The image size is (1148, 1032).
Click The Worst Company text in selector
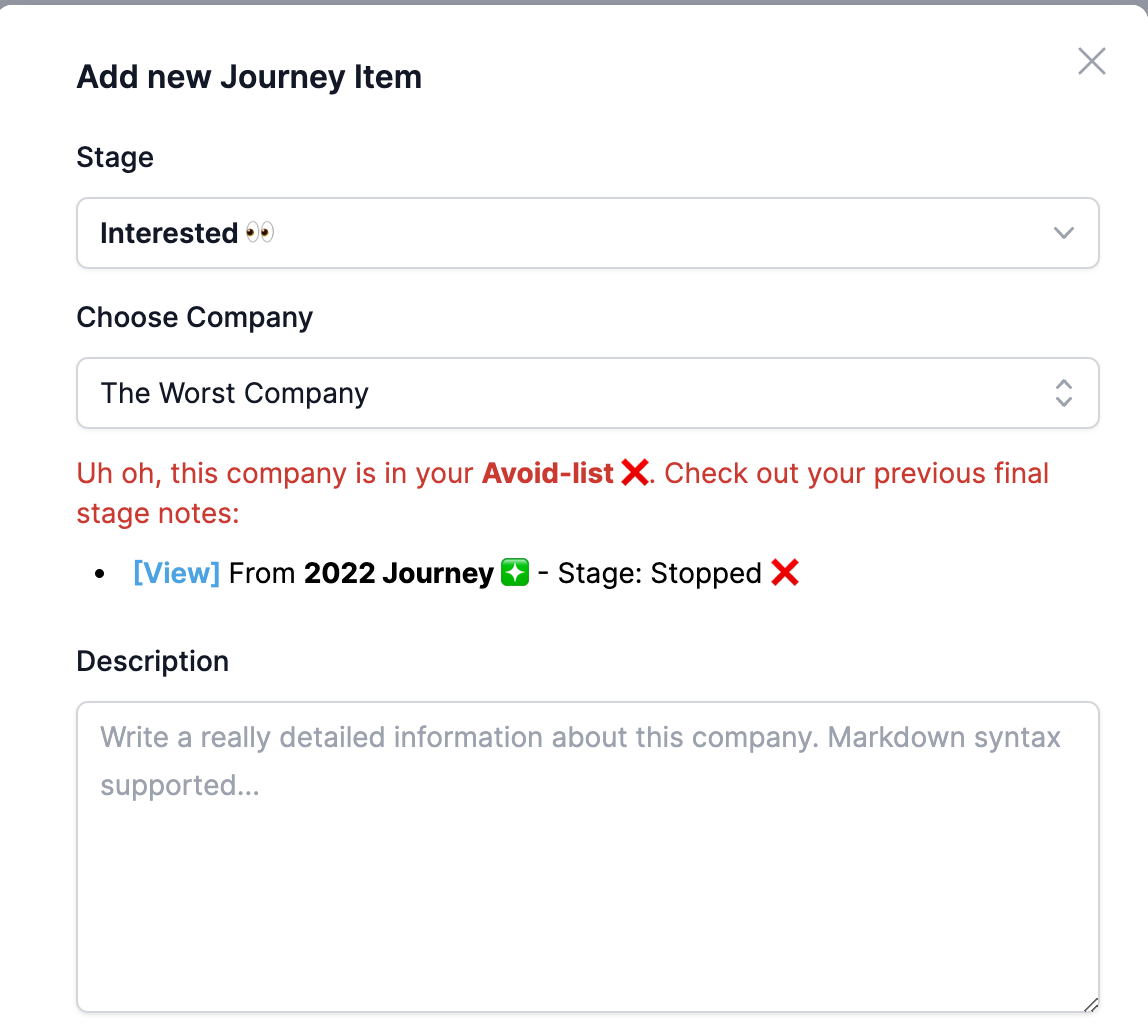point(234,394)
